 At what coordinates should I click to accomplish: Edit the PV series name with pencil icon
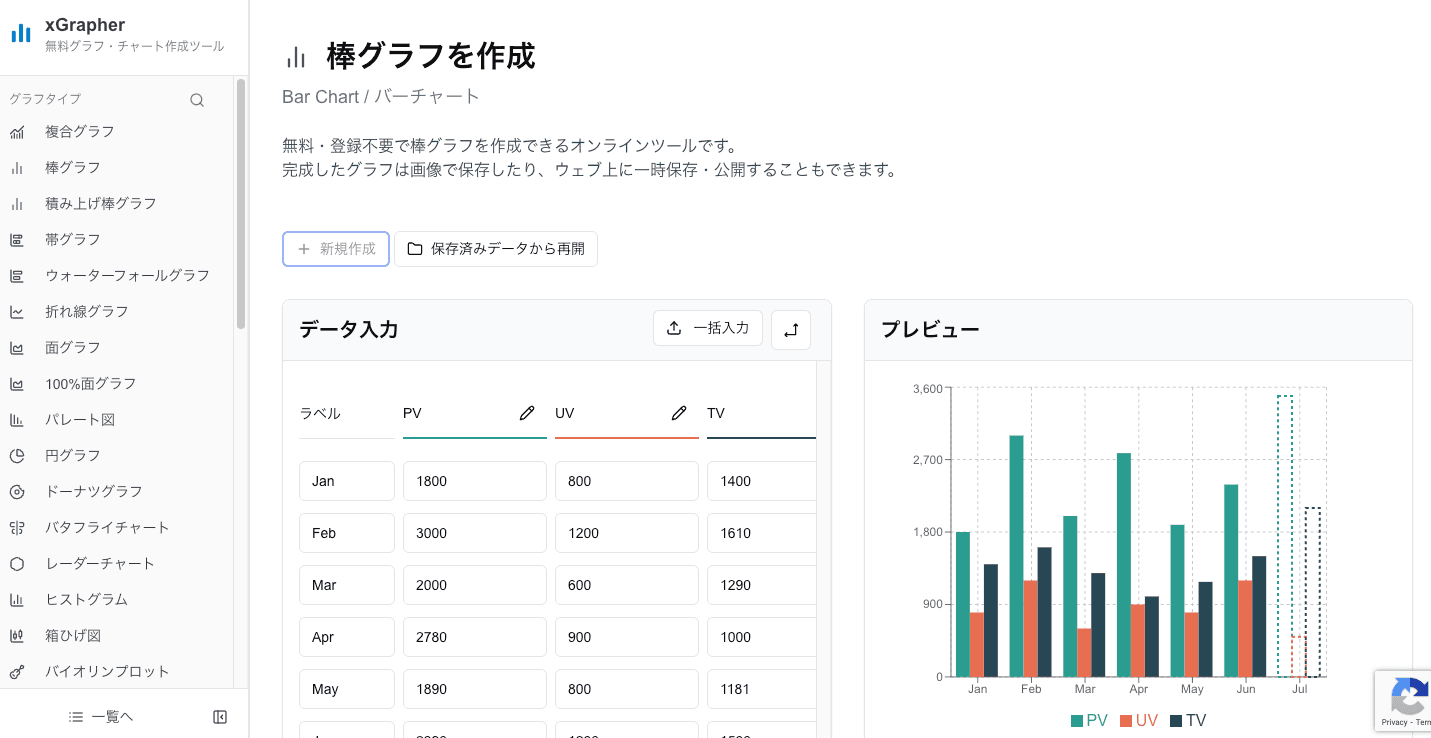click(527, 412)
